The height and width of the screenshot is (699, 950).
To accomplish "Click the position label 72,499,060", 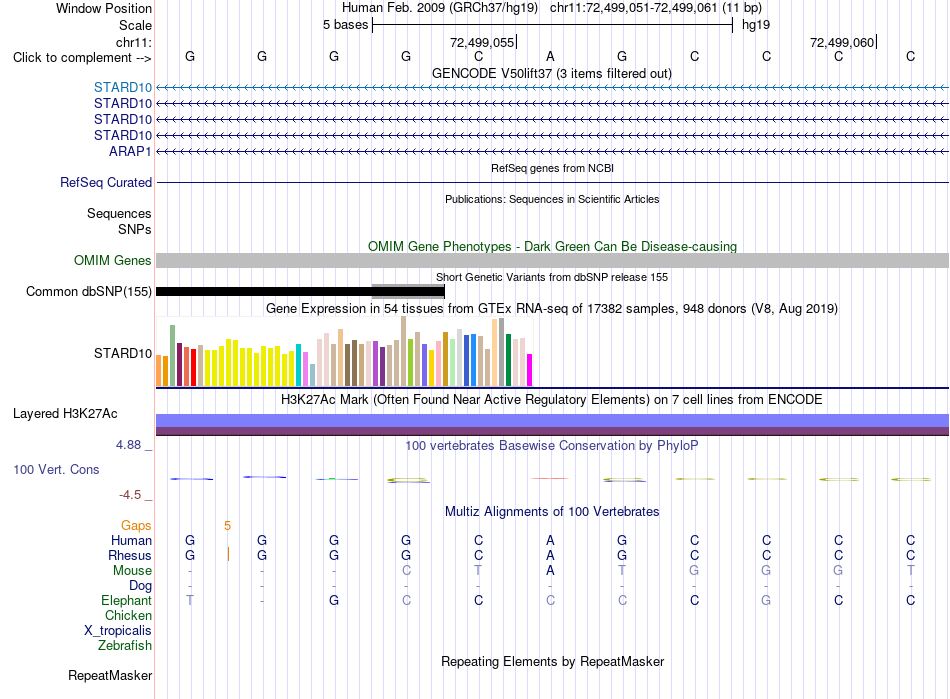I will pyautogui.click(x=842, y=42).
